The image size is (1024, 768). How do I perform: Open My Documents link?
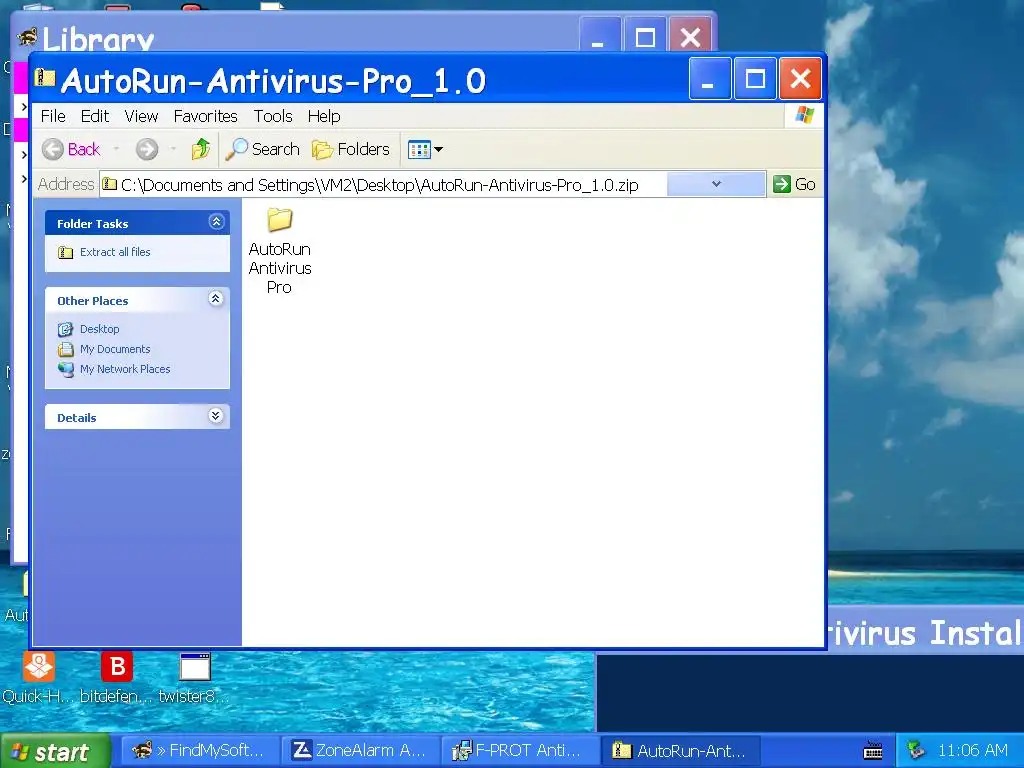click(x=115, y=349)
